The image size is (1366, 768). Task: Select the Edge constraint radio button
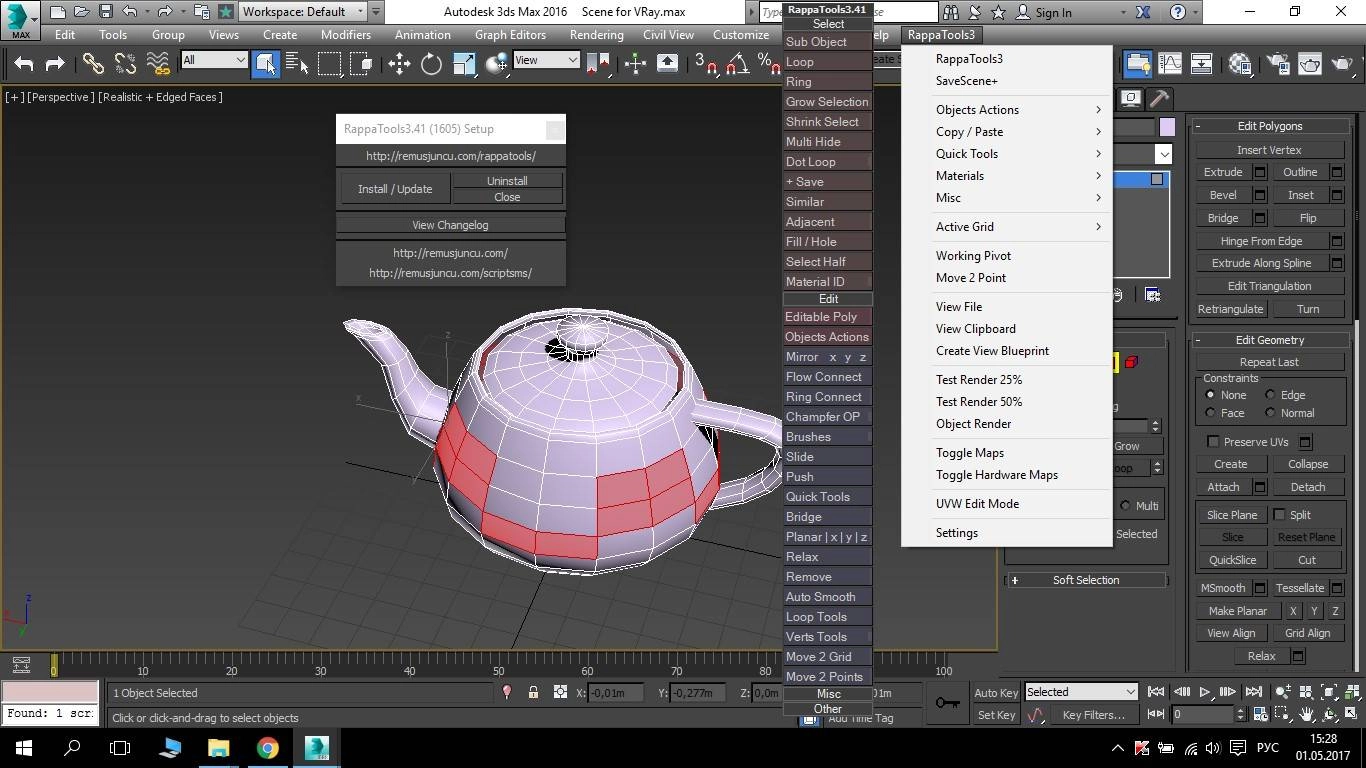coord(1270,395)
